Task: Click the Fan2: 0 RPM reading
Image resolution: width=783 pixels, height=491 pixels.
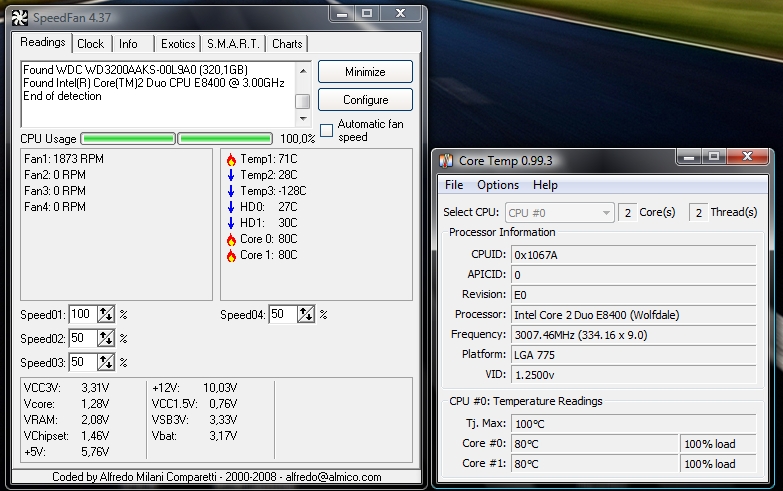Action: (55, 175)
